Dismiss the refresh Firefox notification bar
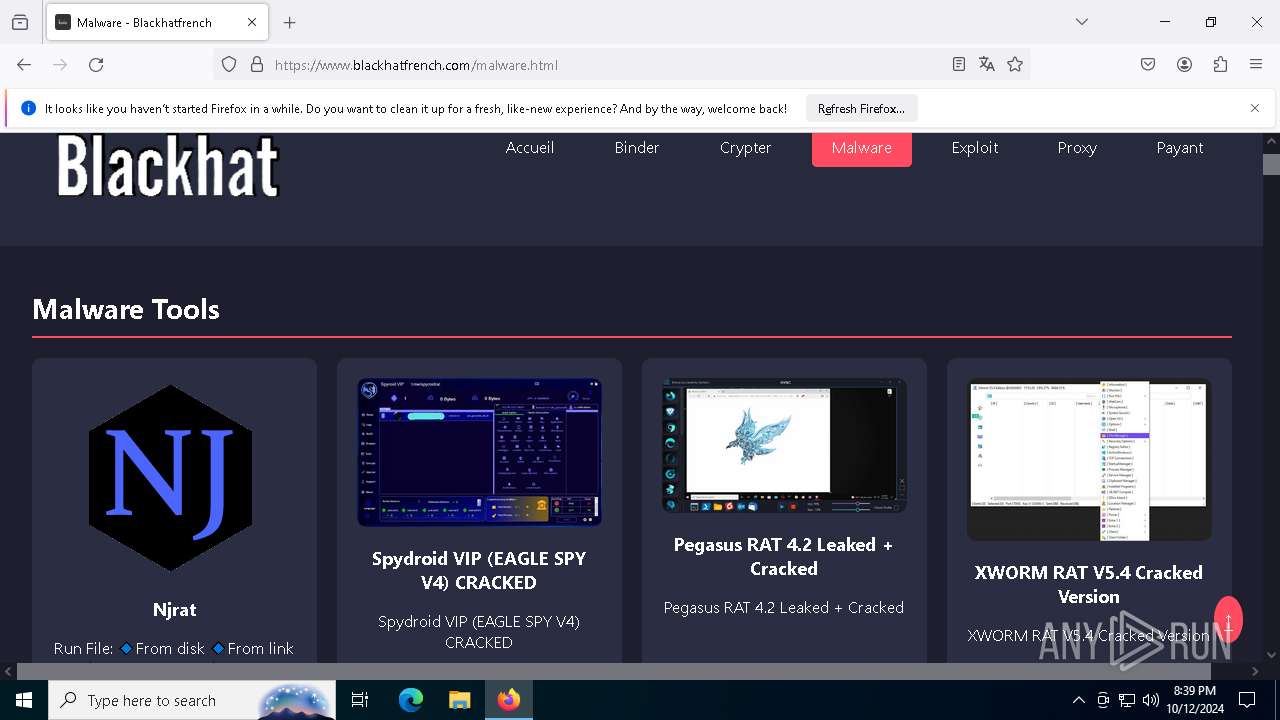Screen dimensions: 1280x720 tap(1255, 108)
